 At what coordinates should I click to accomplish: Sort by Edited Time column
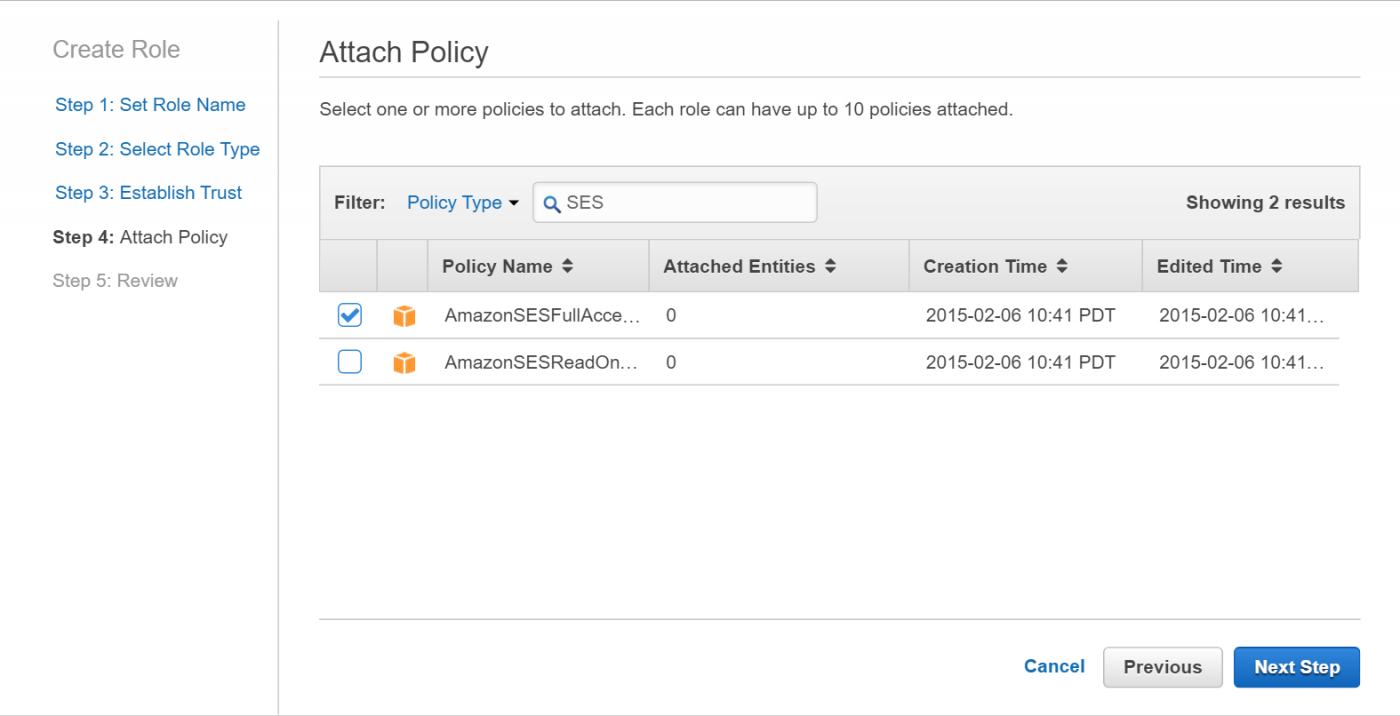[1219, 266]
